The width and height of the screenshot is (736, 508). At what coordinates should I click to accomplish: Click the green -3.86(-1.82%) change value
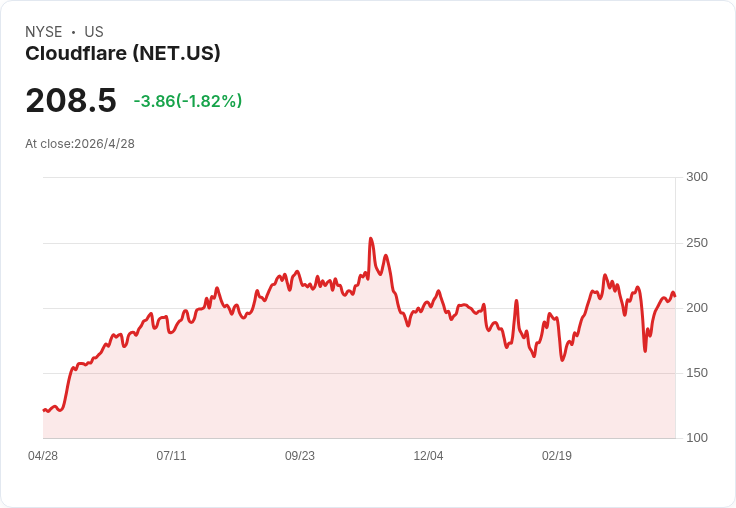pyautogui.click(x=188, y=101)
